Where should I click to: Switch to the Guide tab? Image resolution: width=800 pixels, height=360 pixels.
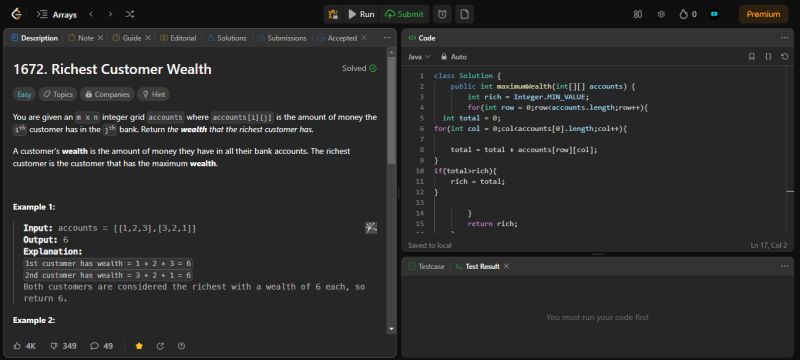click(128, 38)
